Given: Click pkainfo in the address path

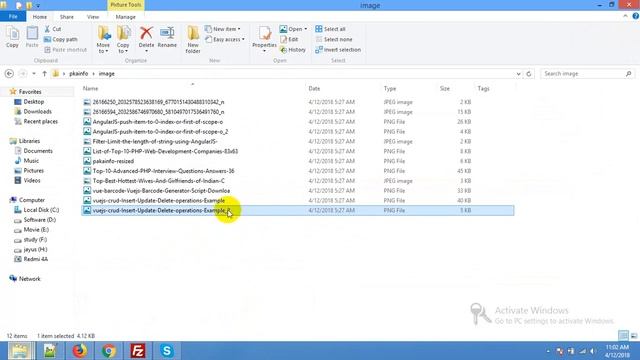Looking at the screenshot, I should 78,73.
